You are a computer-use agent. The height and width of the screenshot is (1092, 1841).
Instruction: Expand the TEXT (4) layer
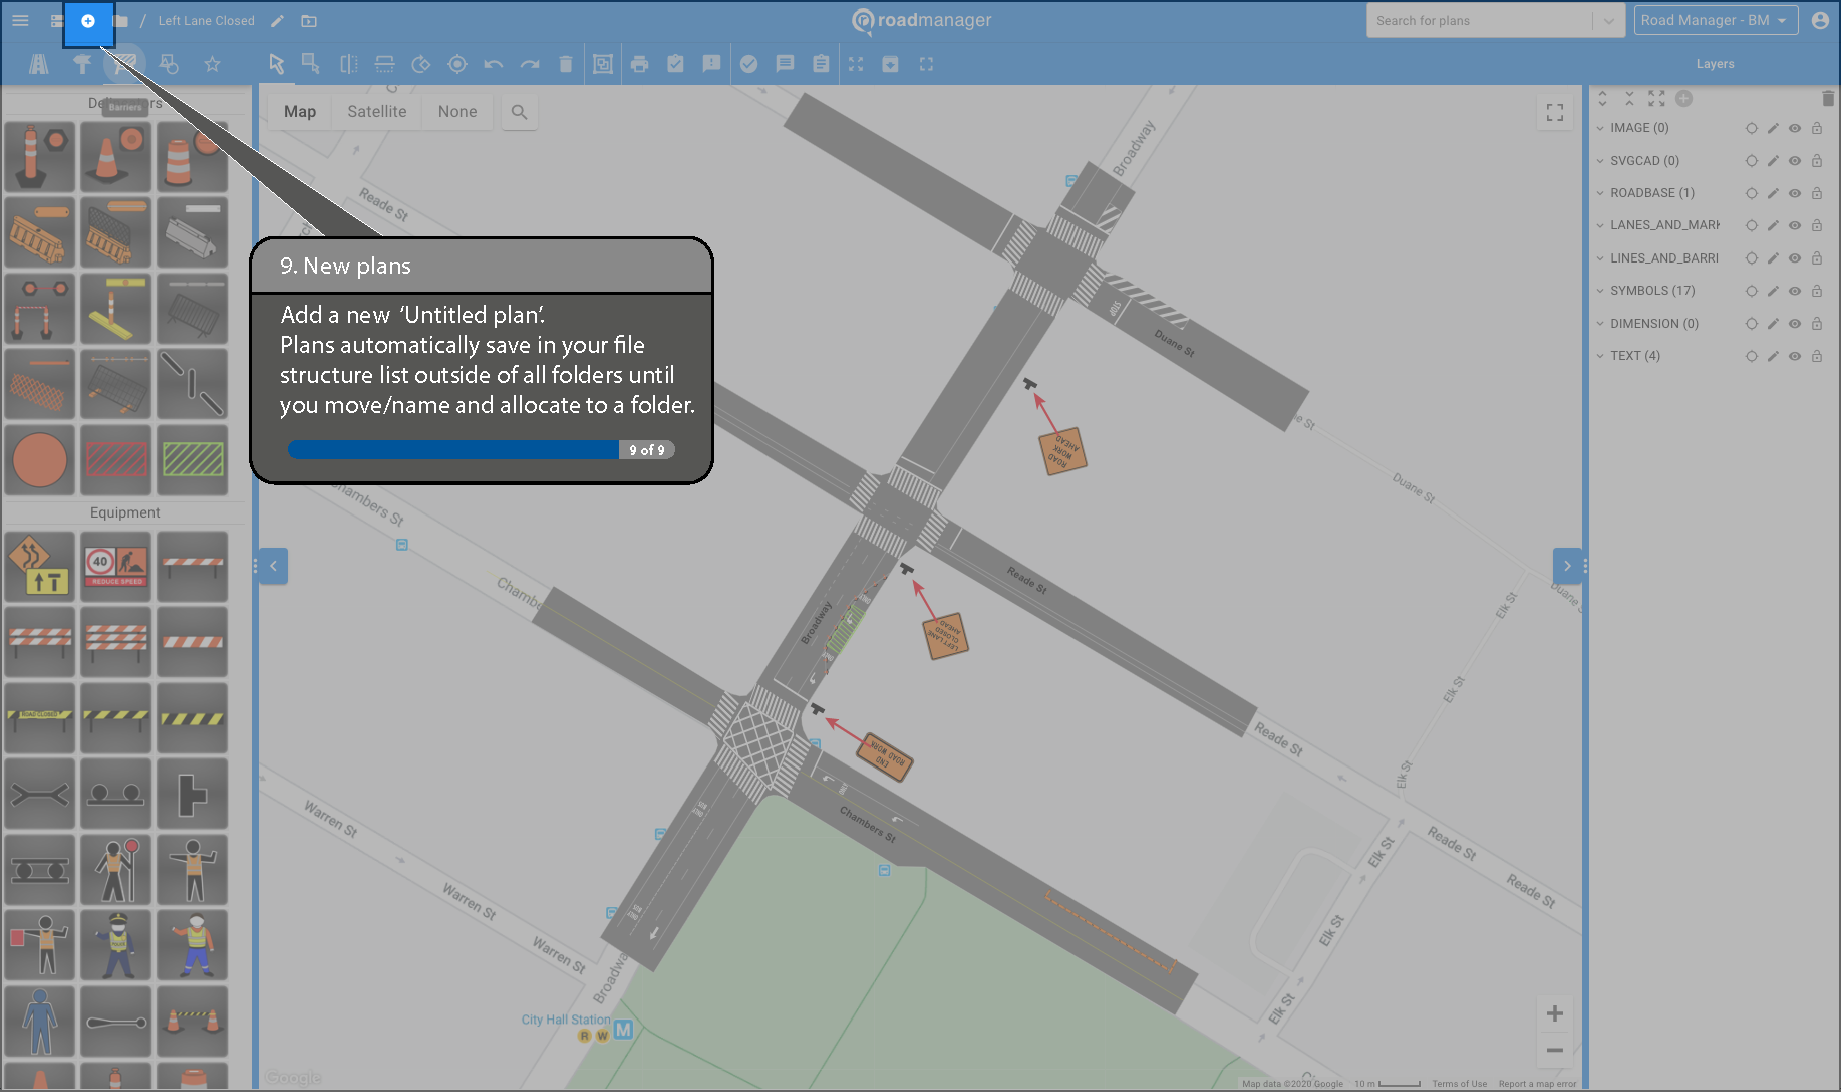point(1600,356)
